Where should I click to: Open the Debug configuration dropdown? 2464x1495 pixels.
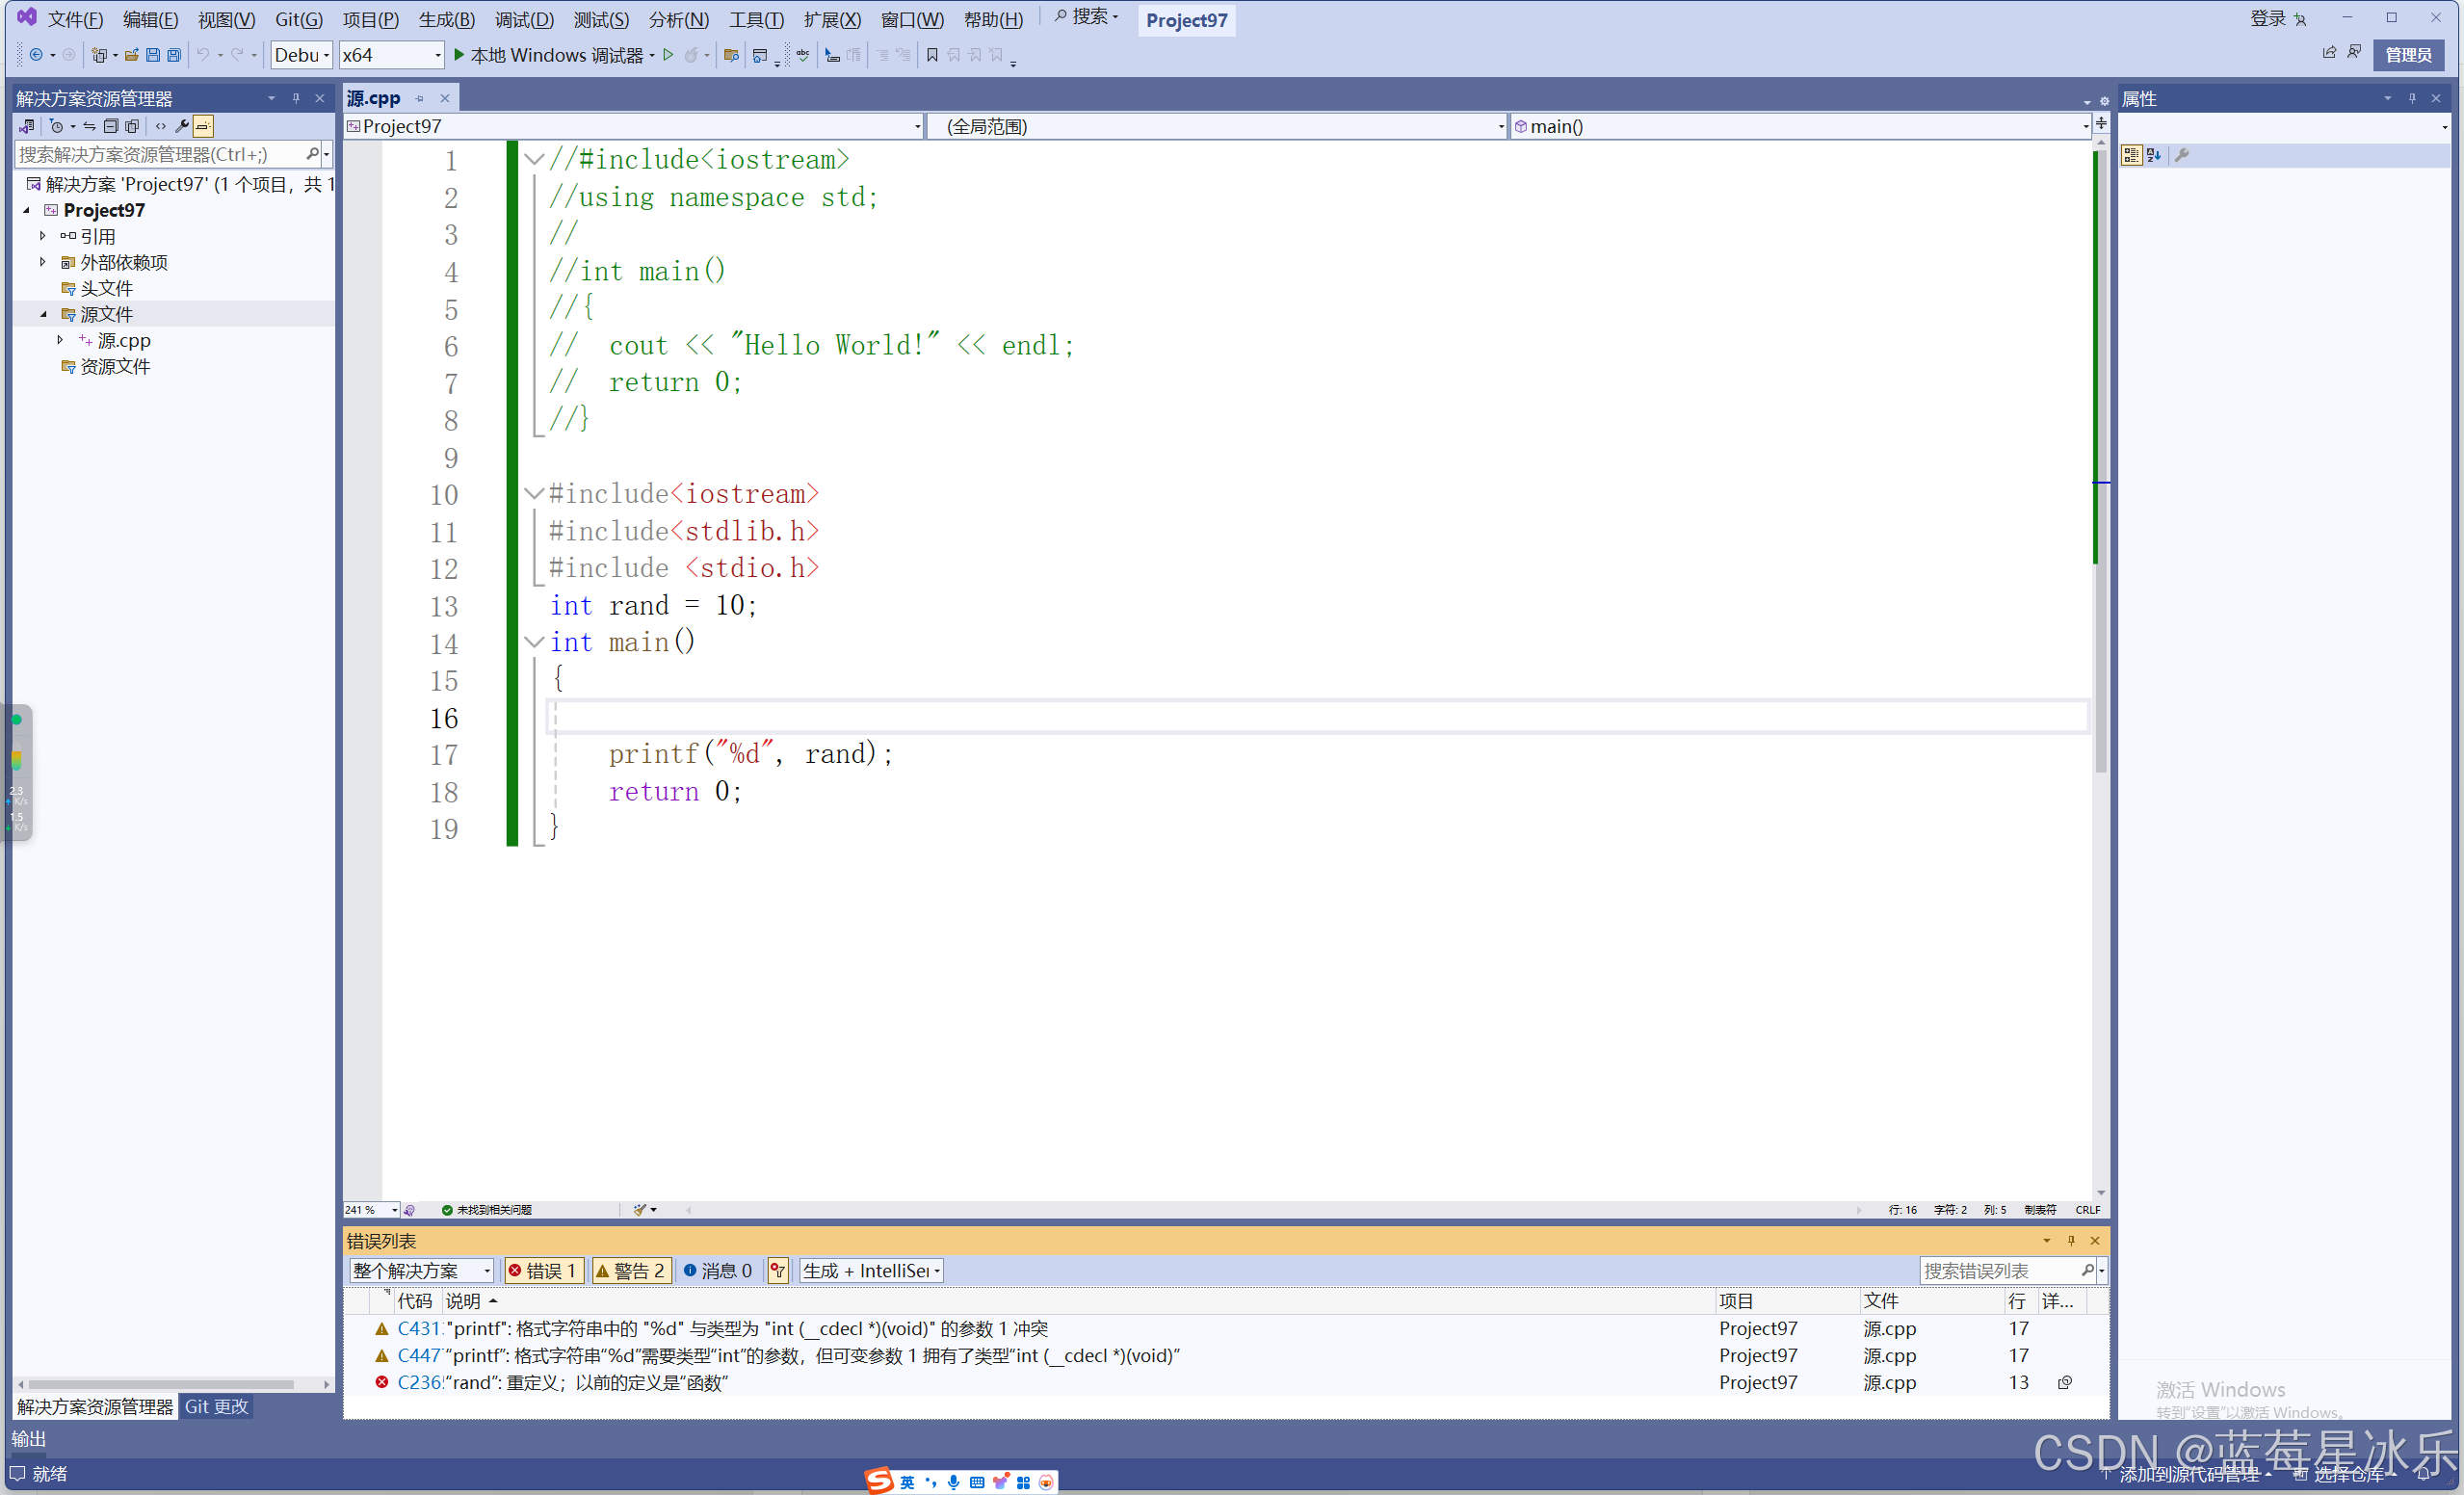301,55
